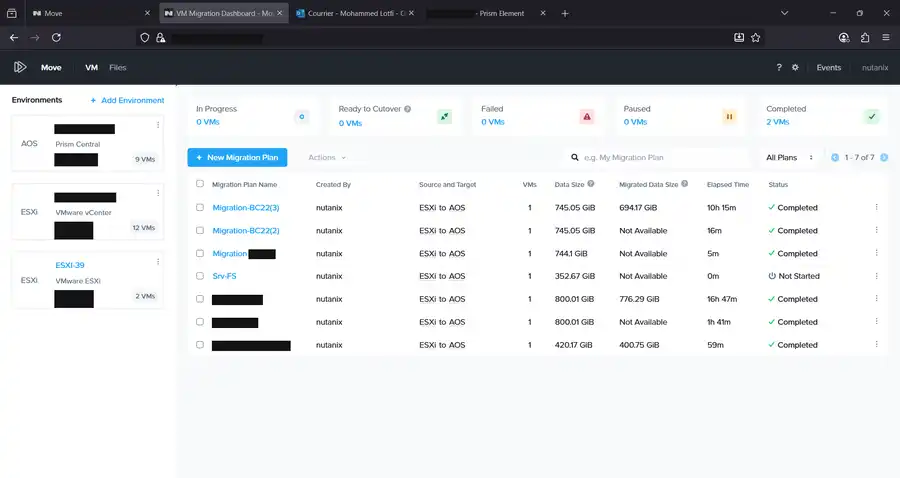Screen dimensions: 900x478
Task: Click Add Environment link
Action: pos(127,100)
